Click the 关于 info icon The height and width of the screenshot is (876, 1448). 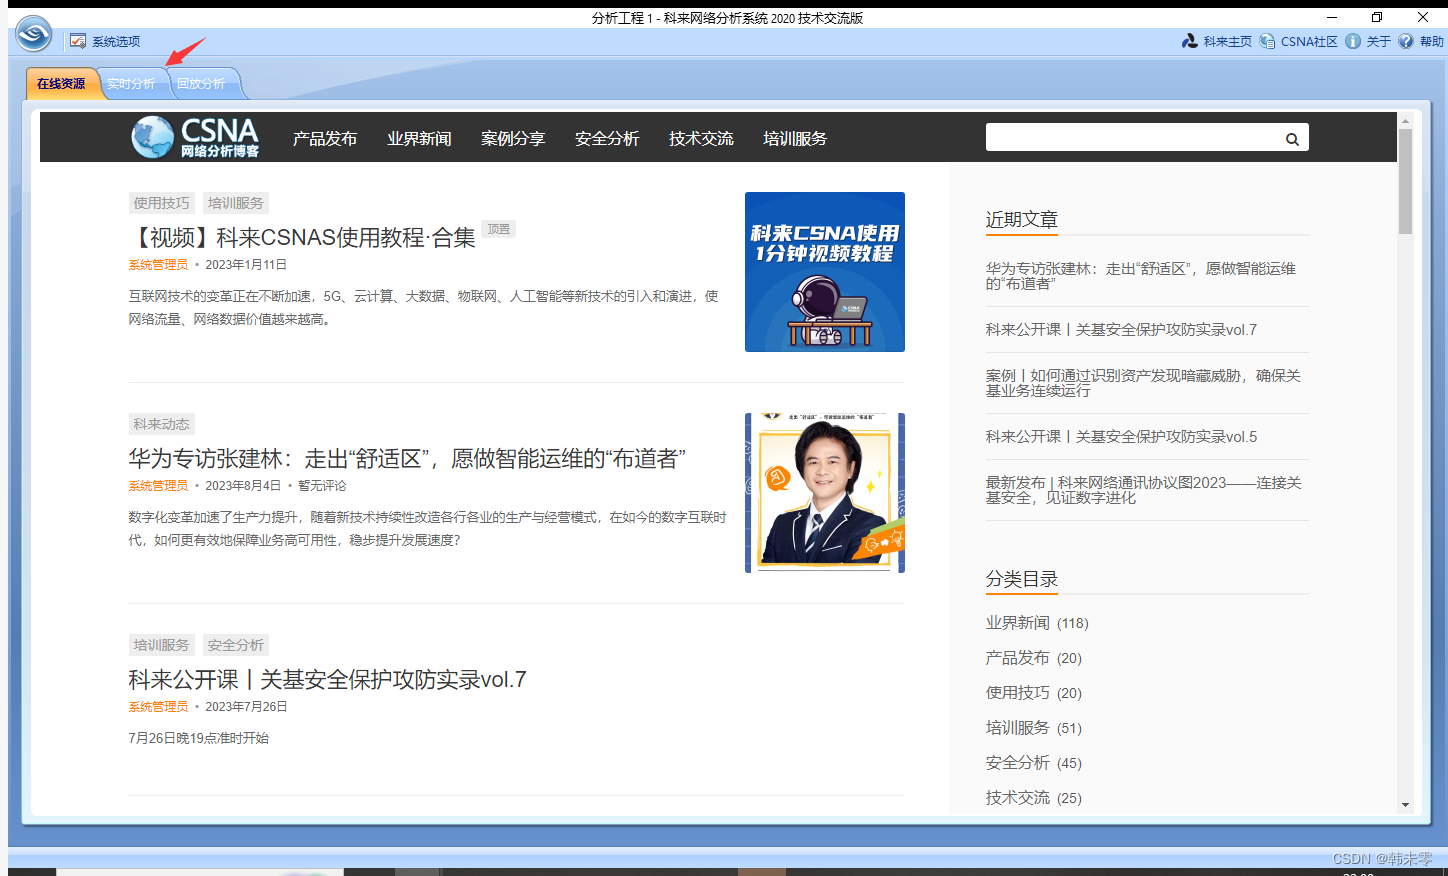1353,41
